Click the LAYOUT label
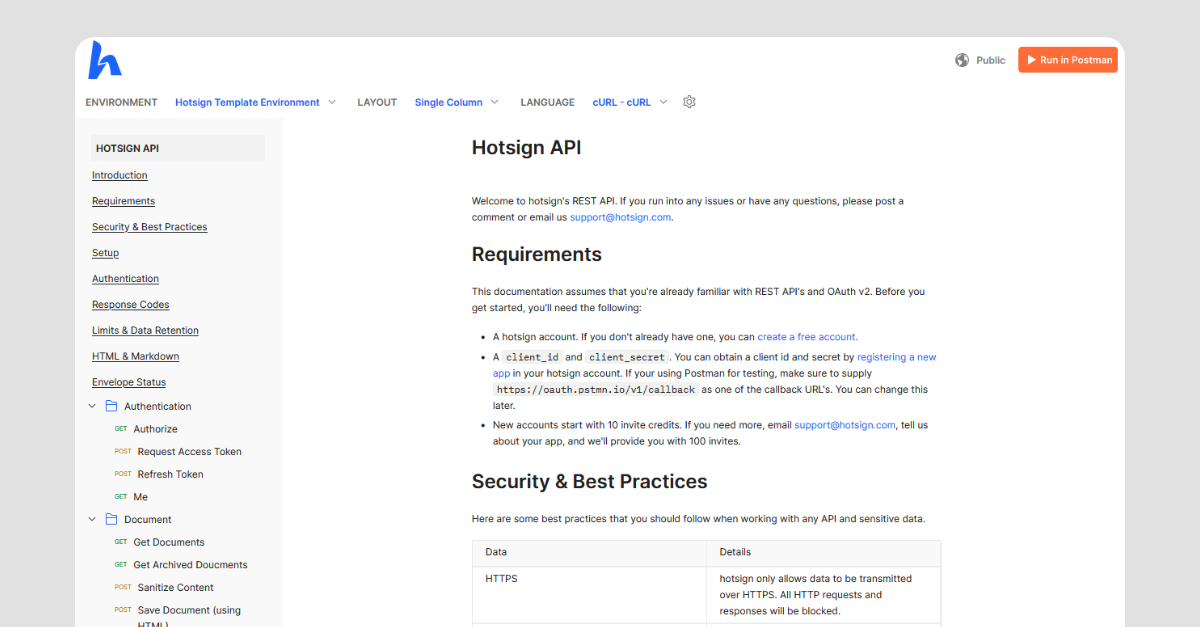Screen dimensions: 1200x627 pos(377,102)
